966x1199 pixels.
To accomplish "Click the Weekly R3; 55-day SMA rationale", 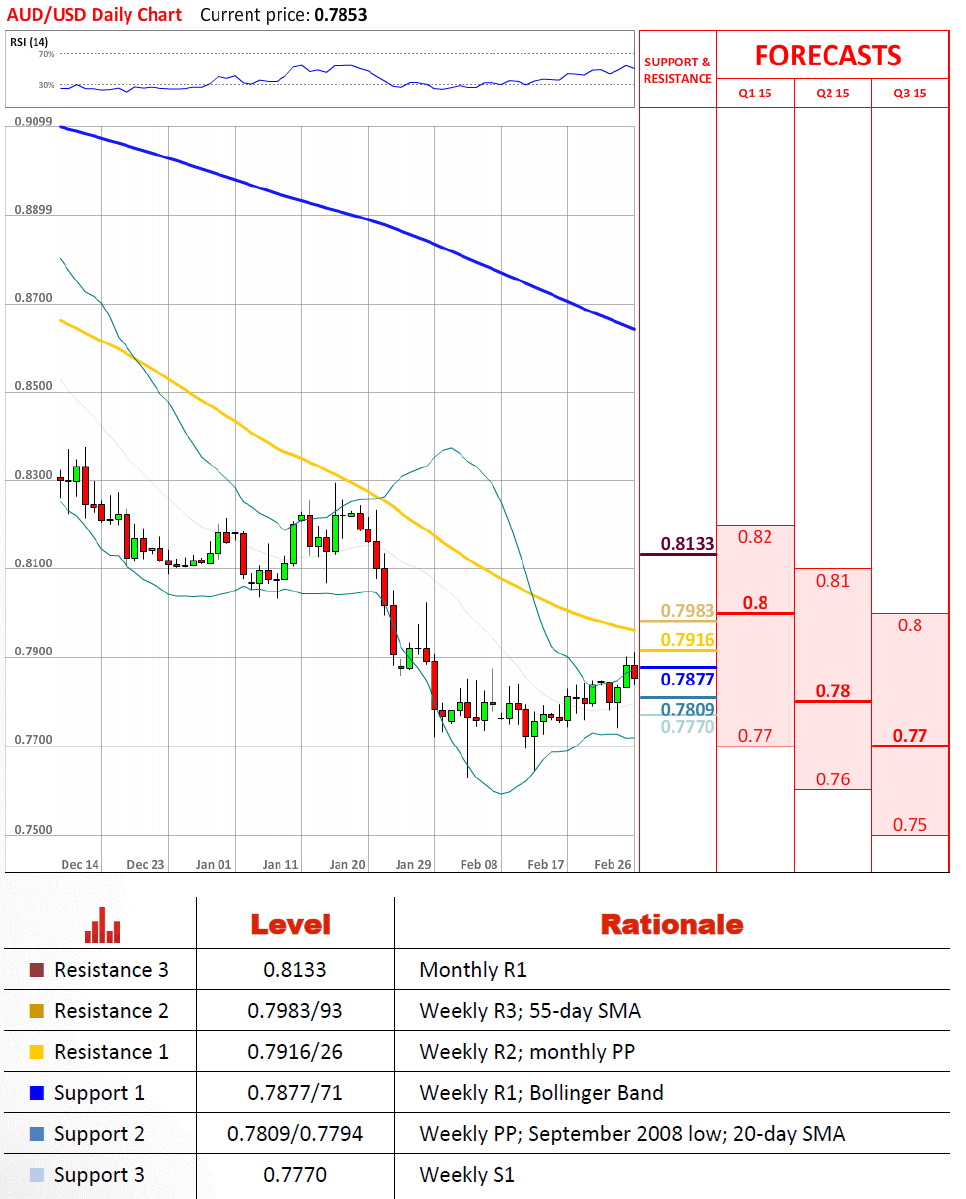I will [530, 1011].
